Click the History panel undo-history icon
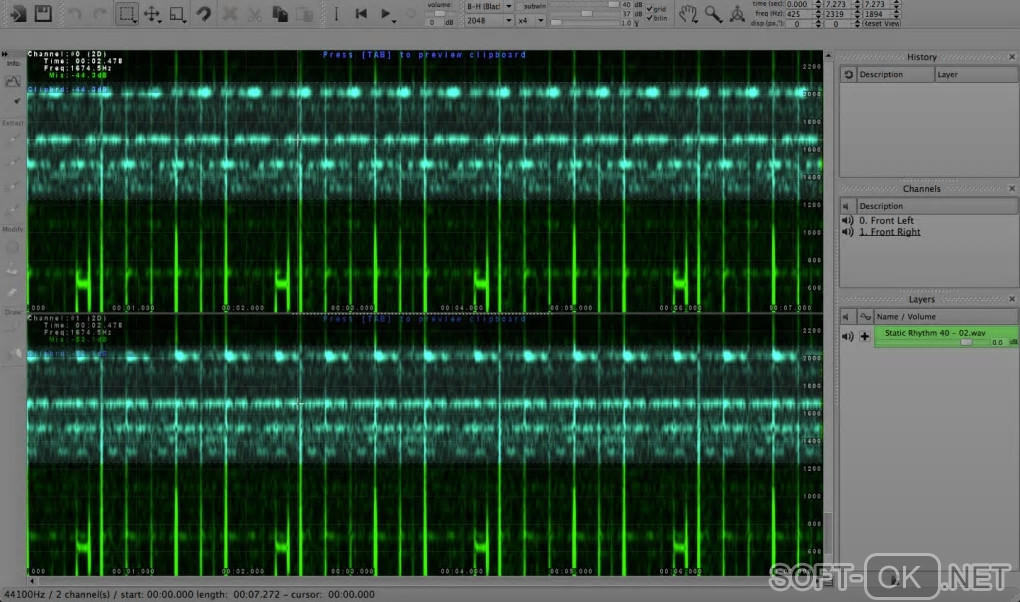 (x=848, y=75)
